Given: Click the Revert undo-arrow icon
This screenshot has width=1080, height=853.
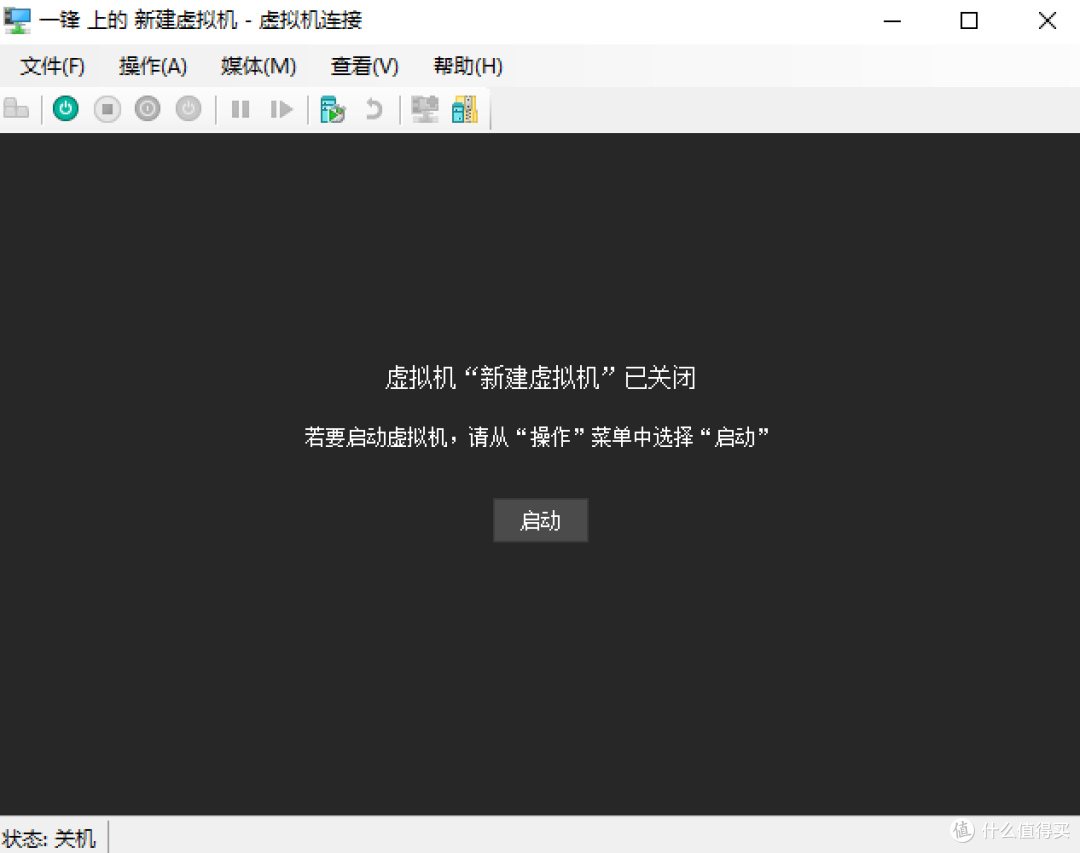Looking at the screenshot, I should click(x=373, y=109).
